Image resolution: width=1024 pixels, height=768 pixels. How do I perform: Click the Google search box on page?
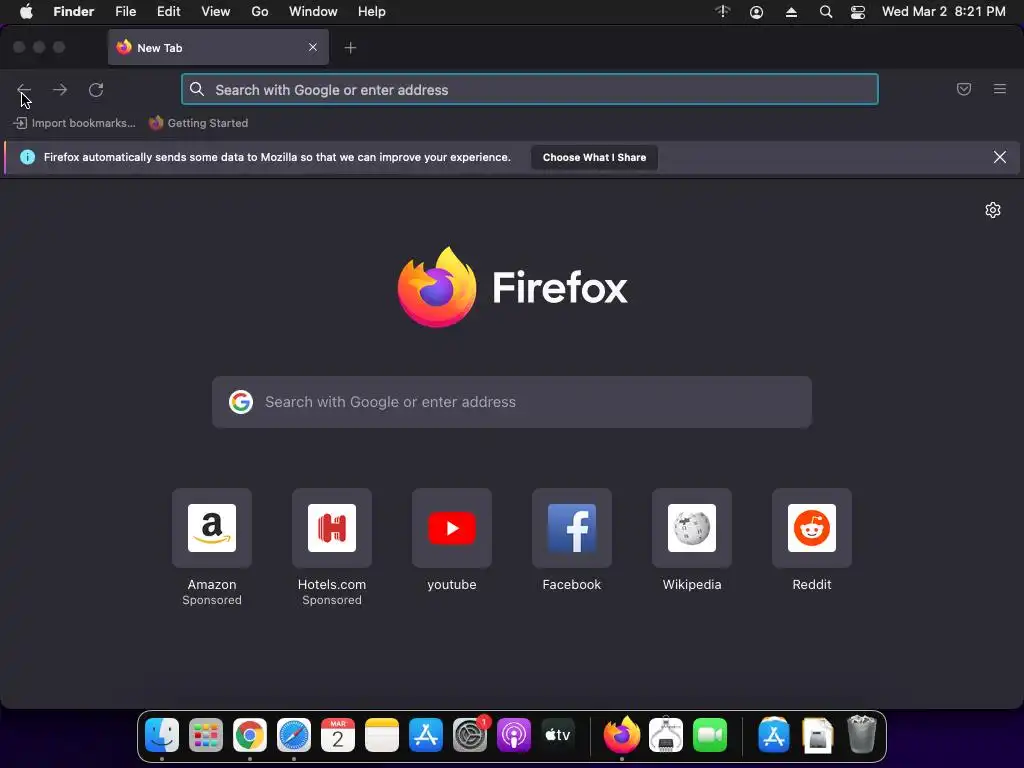point(512,402)
